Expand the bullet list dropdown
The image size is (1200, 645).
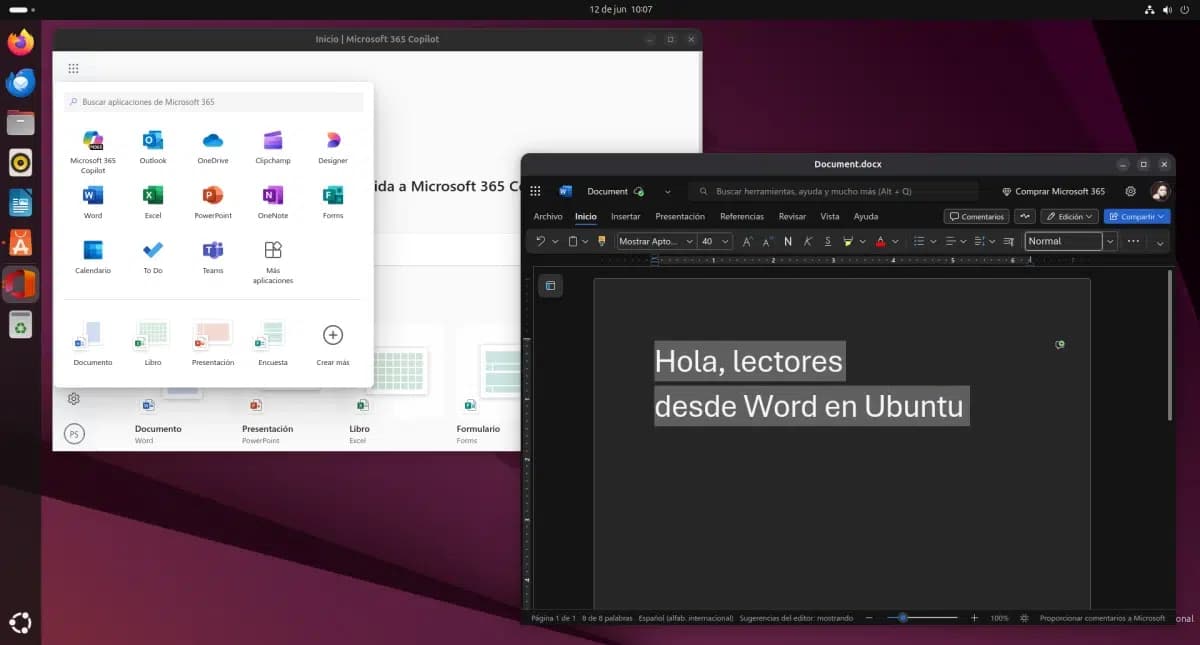point(933,241)
